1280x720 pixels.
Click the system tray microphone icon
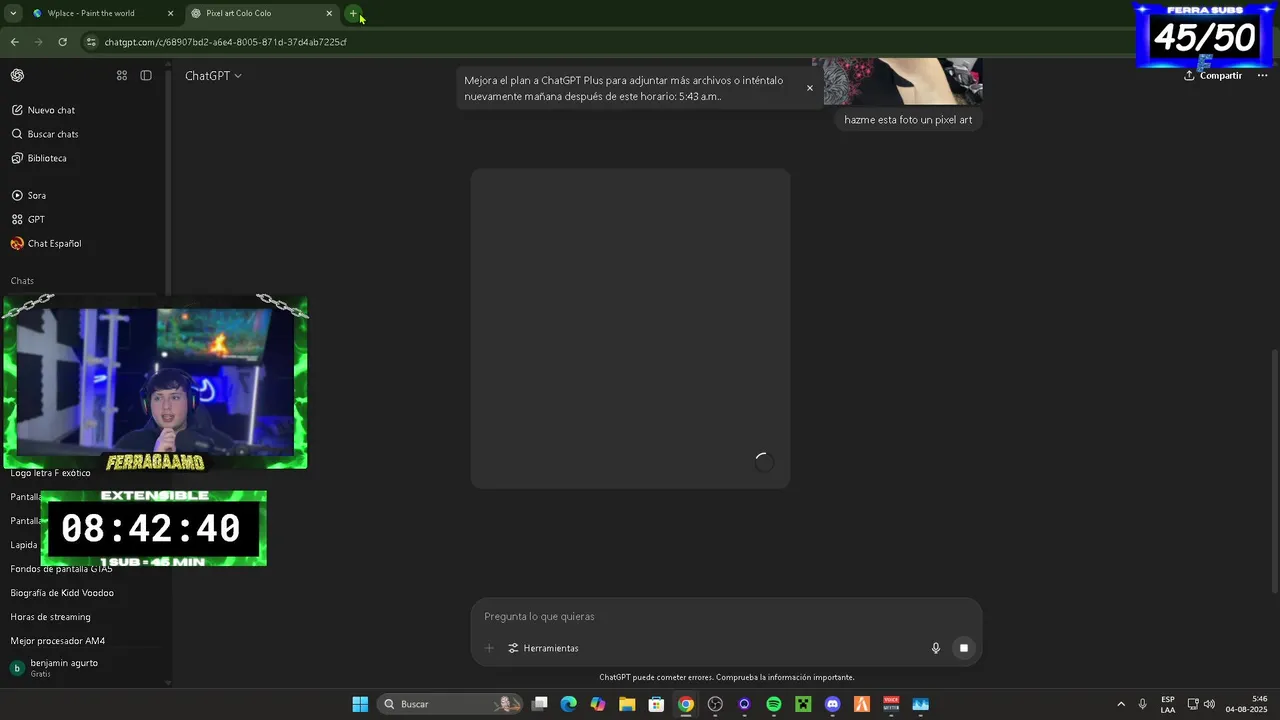click(x=1143, y=704)
